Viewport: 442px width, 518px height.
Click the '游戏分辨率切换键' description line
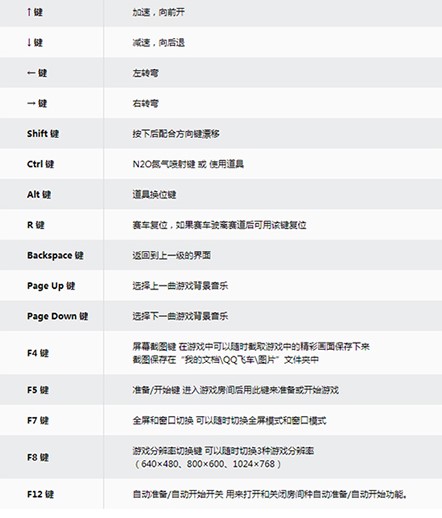(223, 451)
